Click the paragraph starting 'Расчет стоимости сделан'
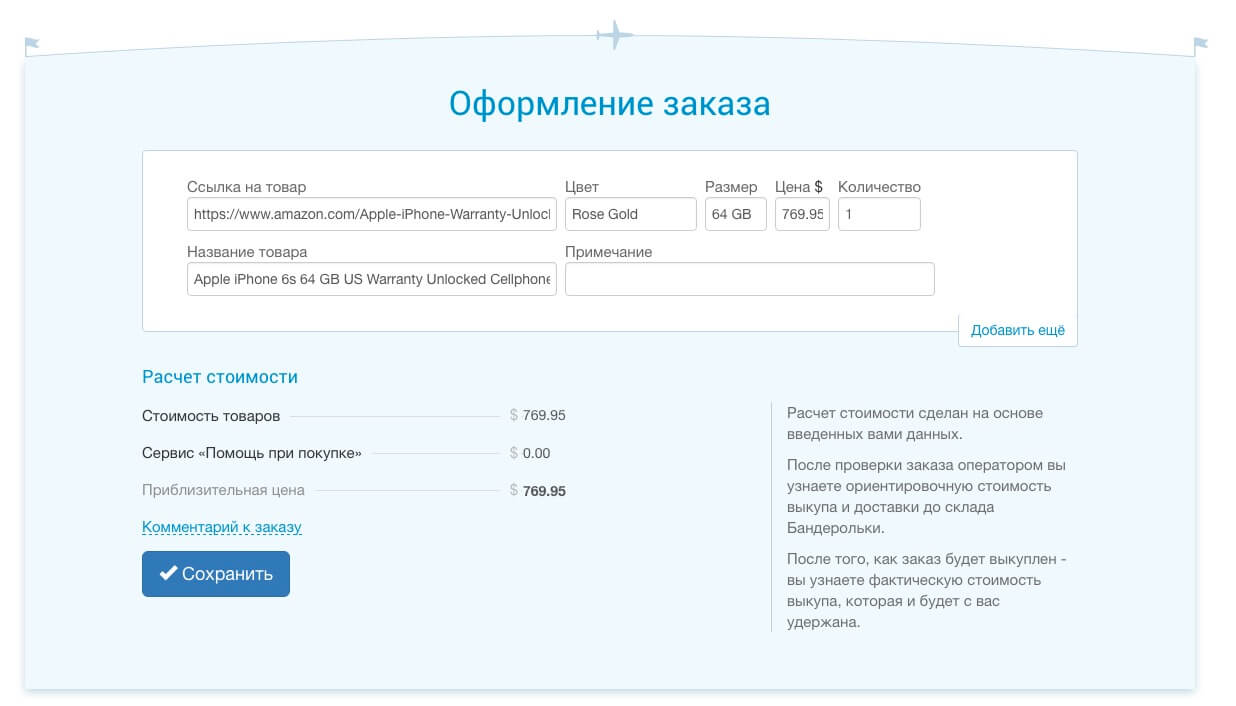The height and width of the screenshot is (706, 1236). click(x=915, y=424)
